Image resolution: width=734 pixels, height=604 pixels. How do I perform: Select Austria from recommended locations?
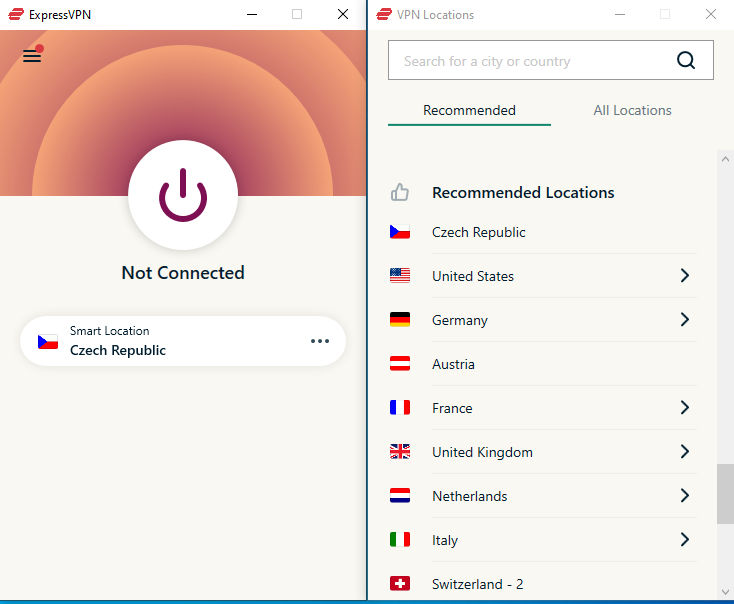point(453,364)
